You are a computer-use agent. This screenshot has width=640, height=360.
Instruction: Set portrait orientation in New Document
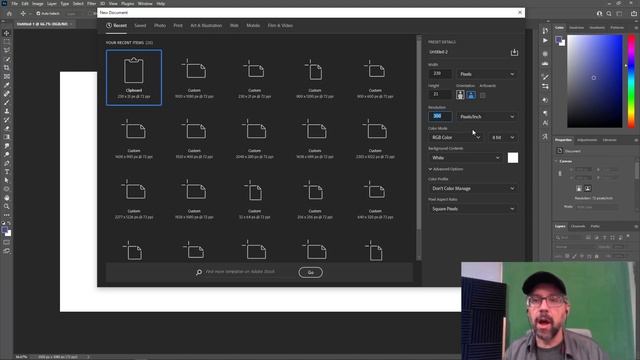point(460,95)
